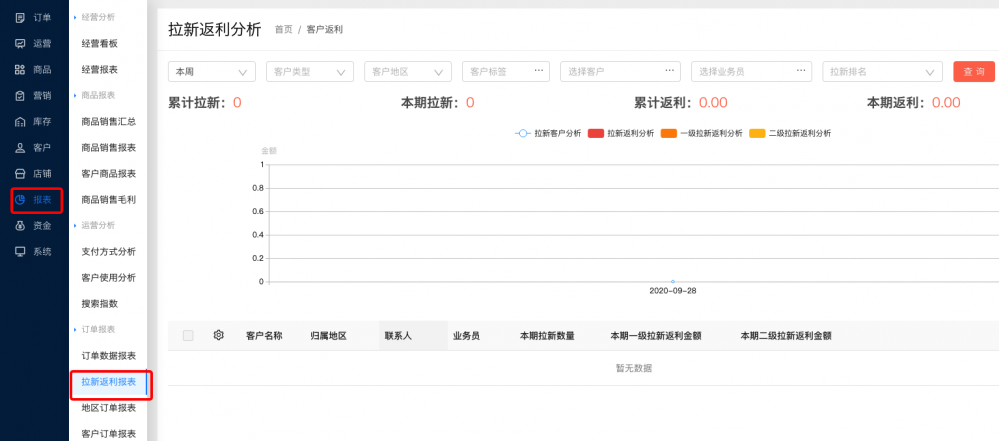Click the 客户名称 column header
The width and height of the screenshot is (999, 441).
pyautogui.click(x=264, y=336)
